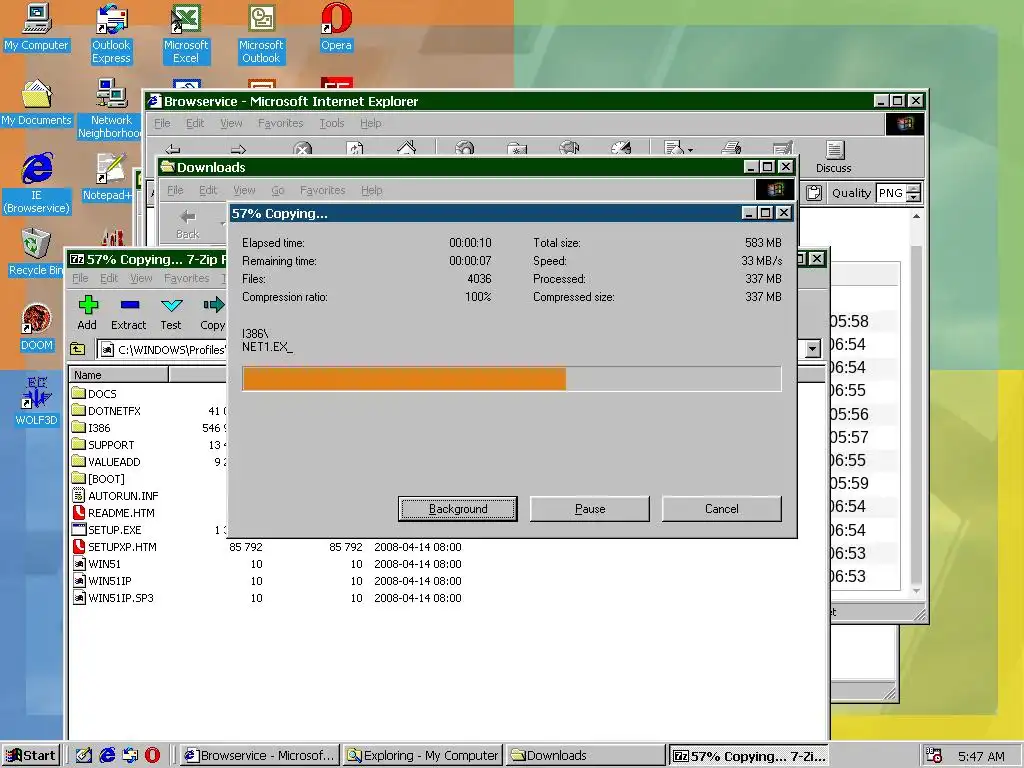Select README.HTM file in 7-Zip list

pos(113,513)
